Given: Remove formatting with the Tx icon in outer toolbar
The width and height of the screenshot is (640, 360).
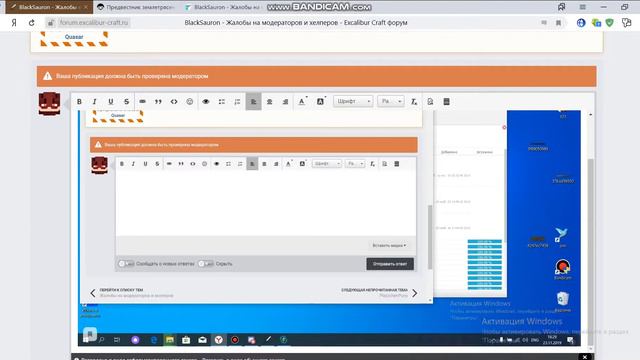Looking at the screenshot, I should tap(414, 102).
